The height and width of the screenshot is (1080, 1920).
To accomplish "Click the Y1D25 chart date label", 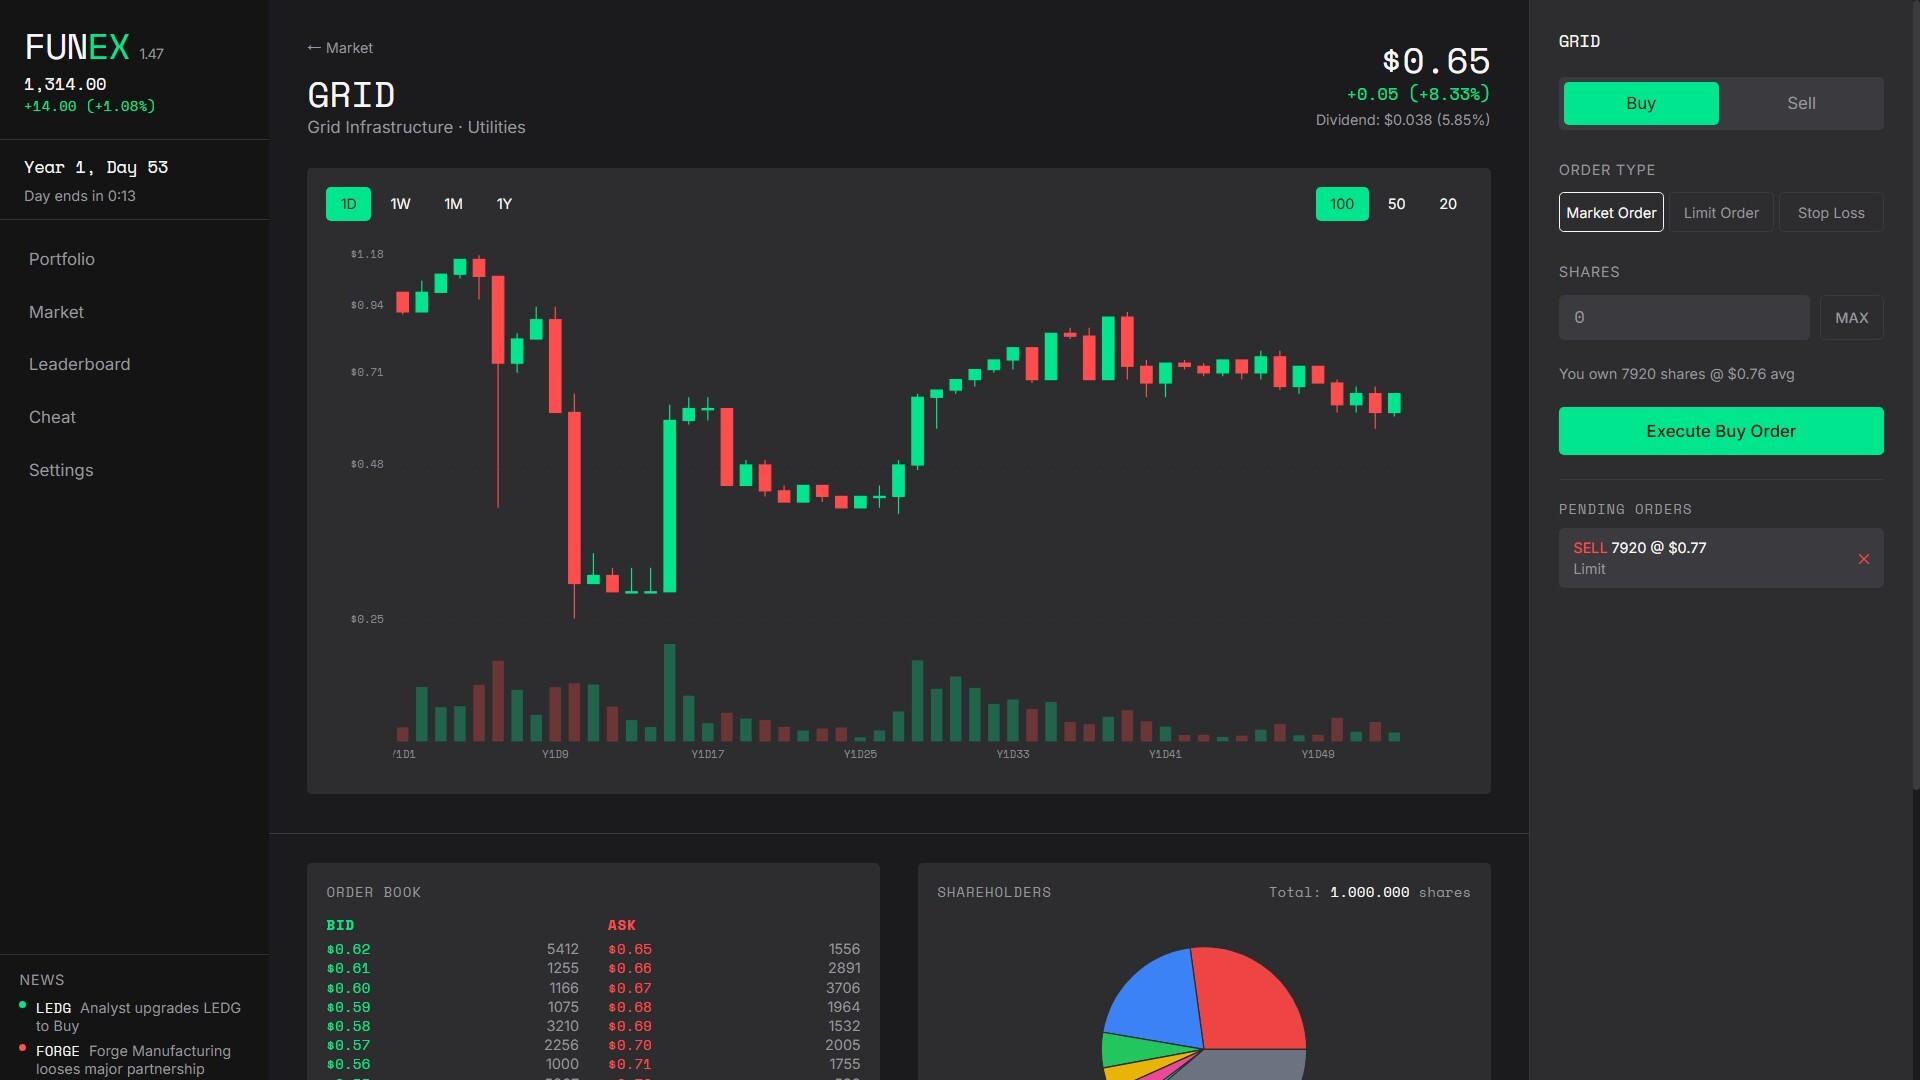I will 860,754.
